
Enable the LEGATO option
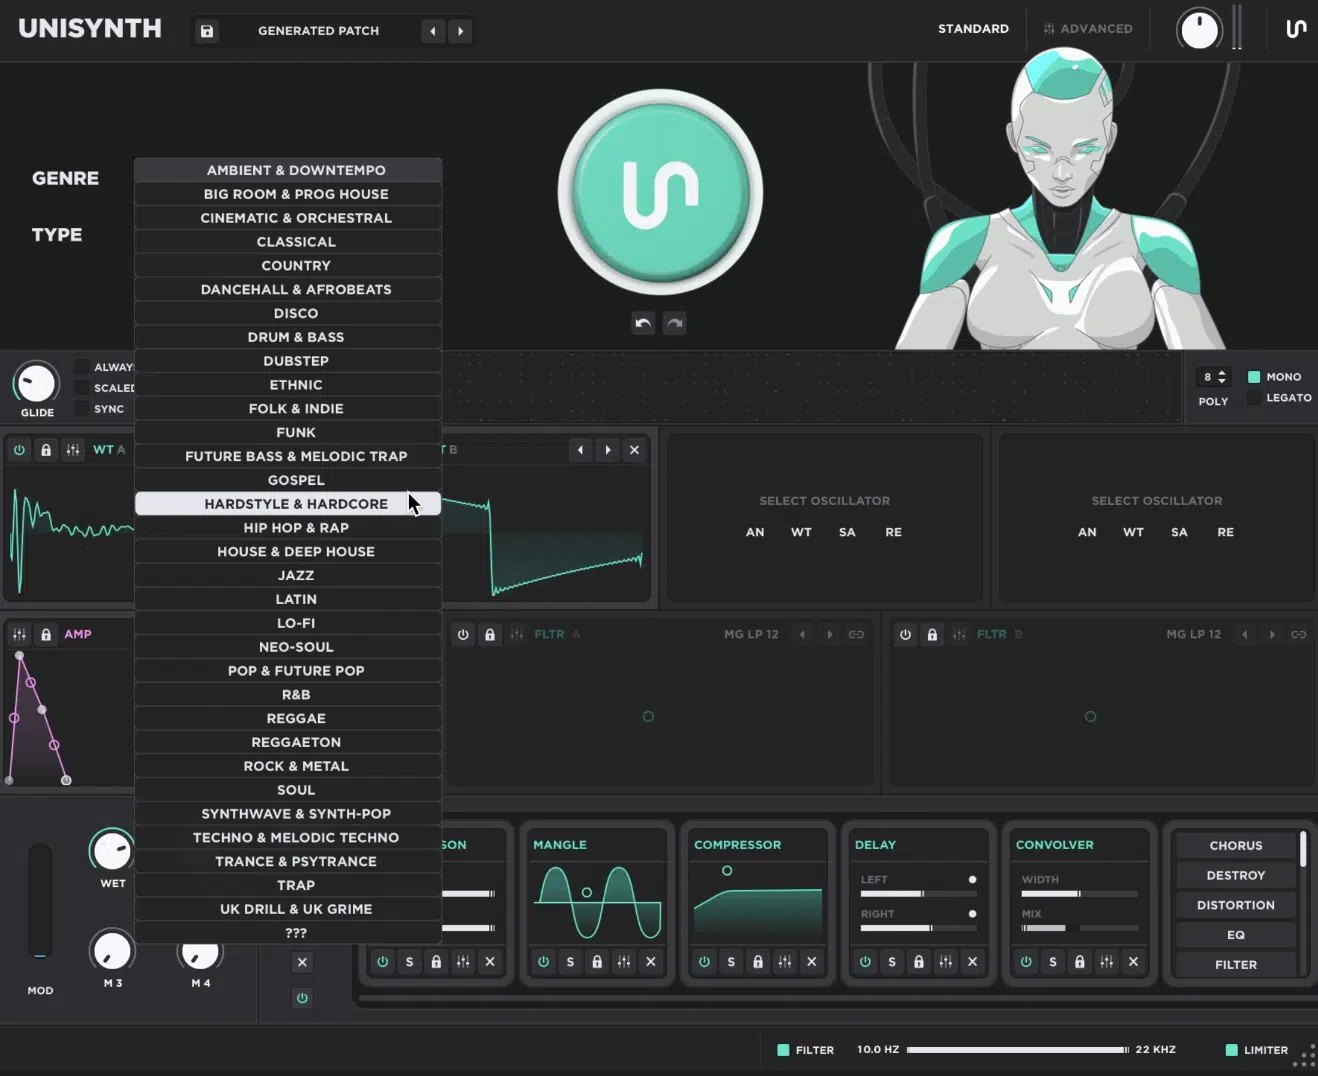click(1255, 397)
